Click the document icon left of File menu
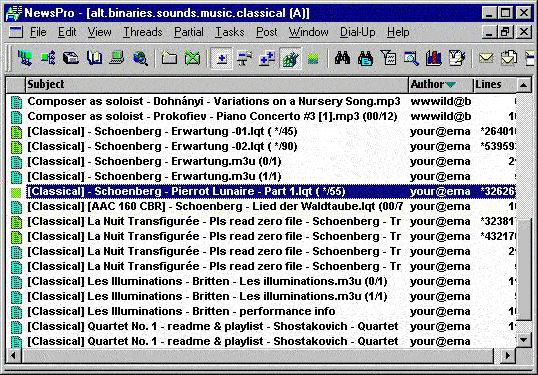The height and width of the screenshot is (375, 538). 16,32
